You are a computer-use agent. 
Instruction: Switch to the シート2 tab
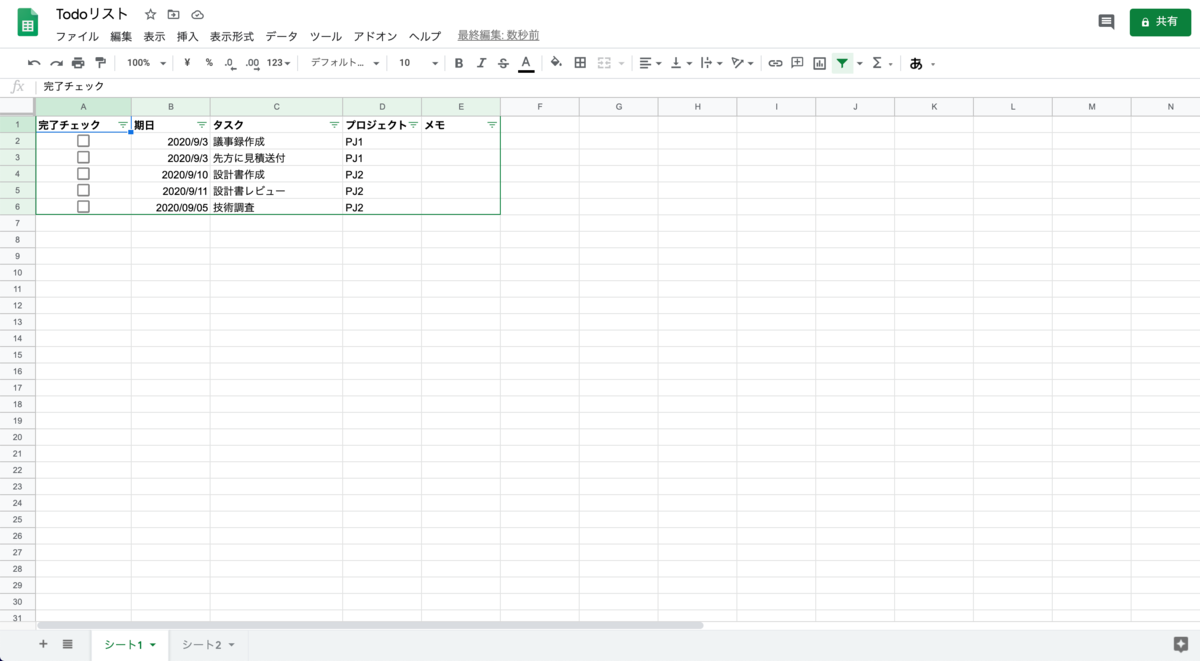[208, 644]
